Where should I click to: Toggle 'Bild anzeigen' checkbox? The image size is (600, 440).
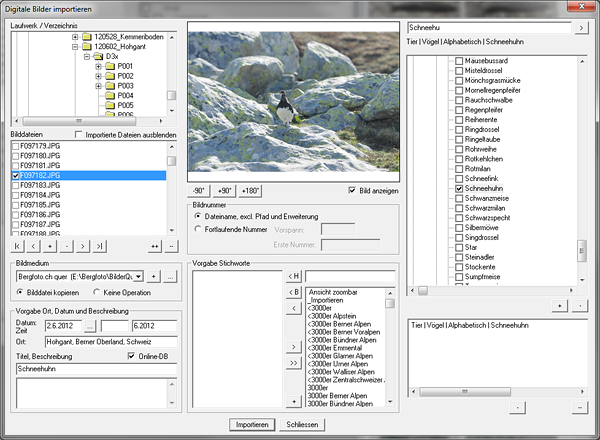[x=350, y=190]
